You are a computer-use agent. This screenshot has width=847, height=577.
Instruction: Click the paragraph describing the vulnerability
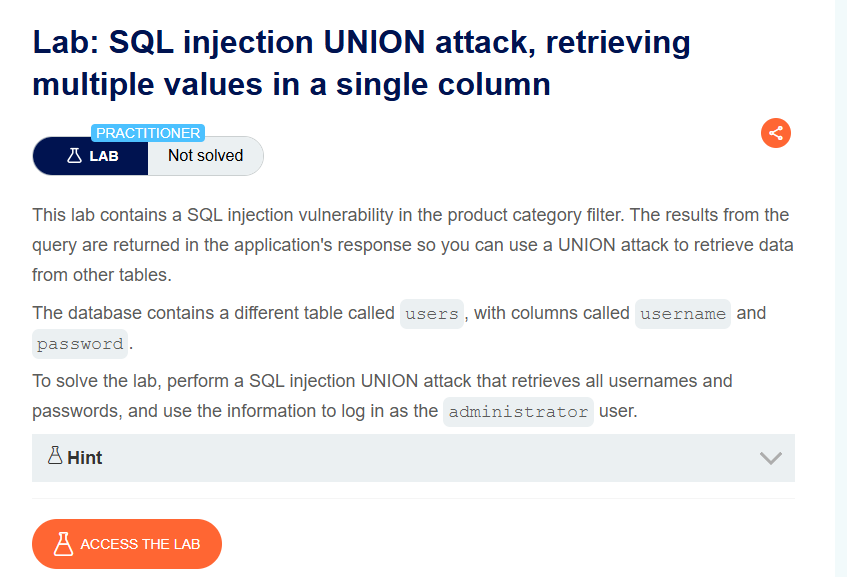tap(413, 245)
